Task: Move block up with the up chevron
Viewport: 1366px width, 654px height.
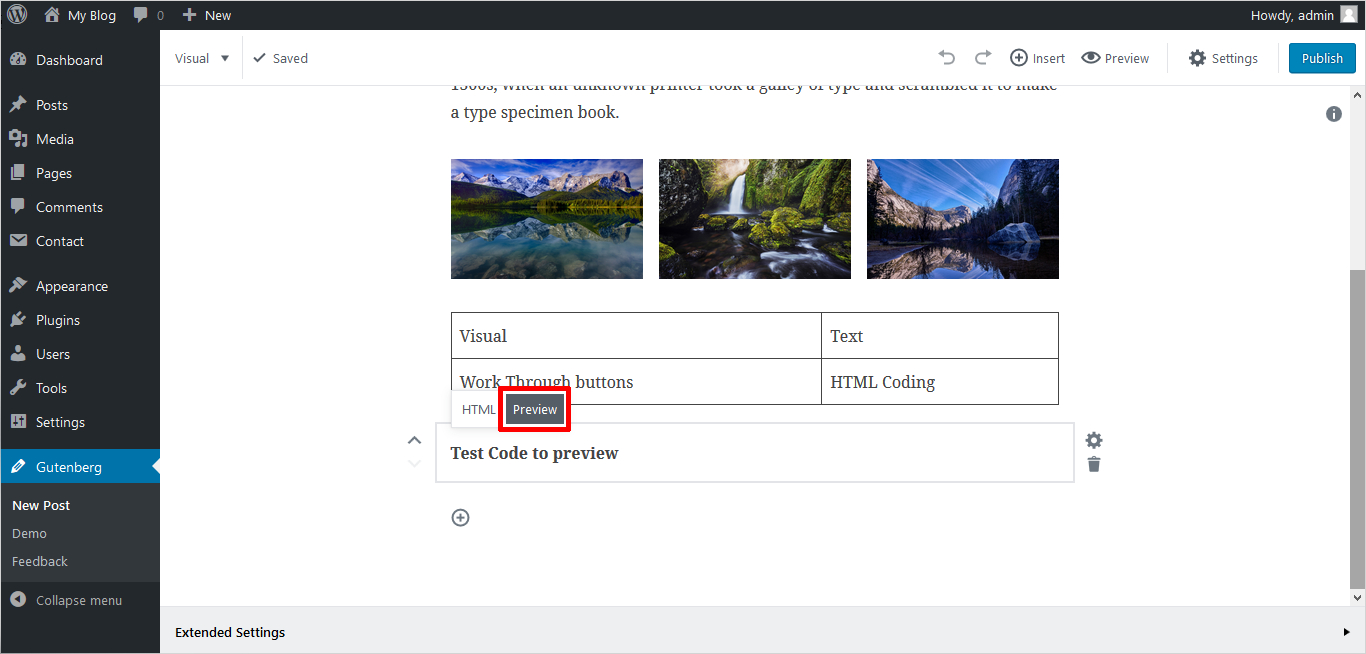Action: coord(414,440)
